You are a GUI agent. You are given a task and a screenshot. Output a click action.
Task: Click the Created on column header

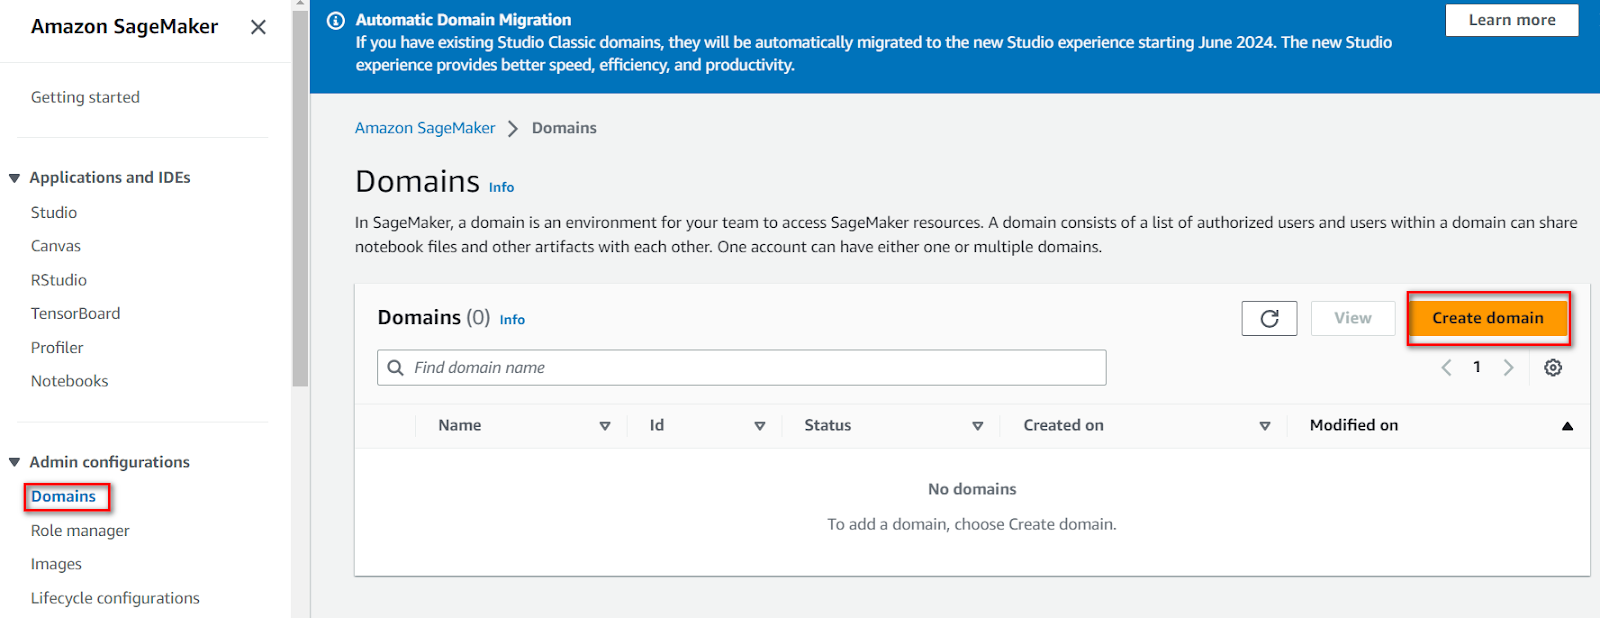click(1064, 425)
